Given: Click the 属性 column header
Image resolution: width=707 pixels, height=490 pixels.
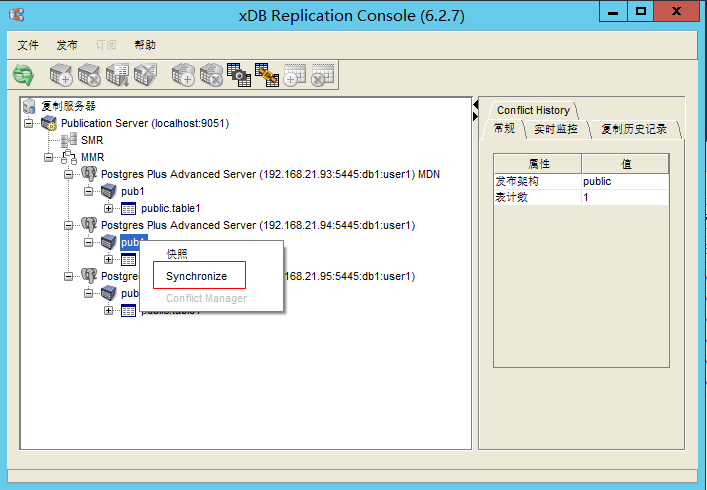Looking at the screenshot, I should [538, 164].
